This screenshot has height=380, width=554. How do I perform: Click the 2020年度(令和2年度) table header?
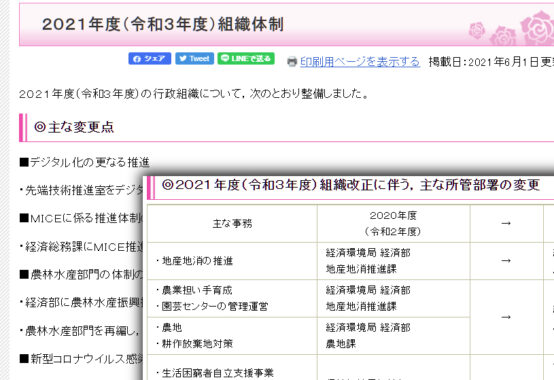[393, 224]
